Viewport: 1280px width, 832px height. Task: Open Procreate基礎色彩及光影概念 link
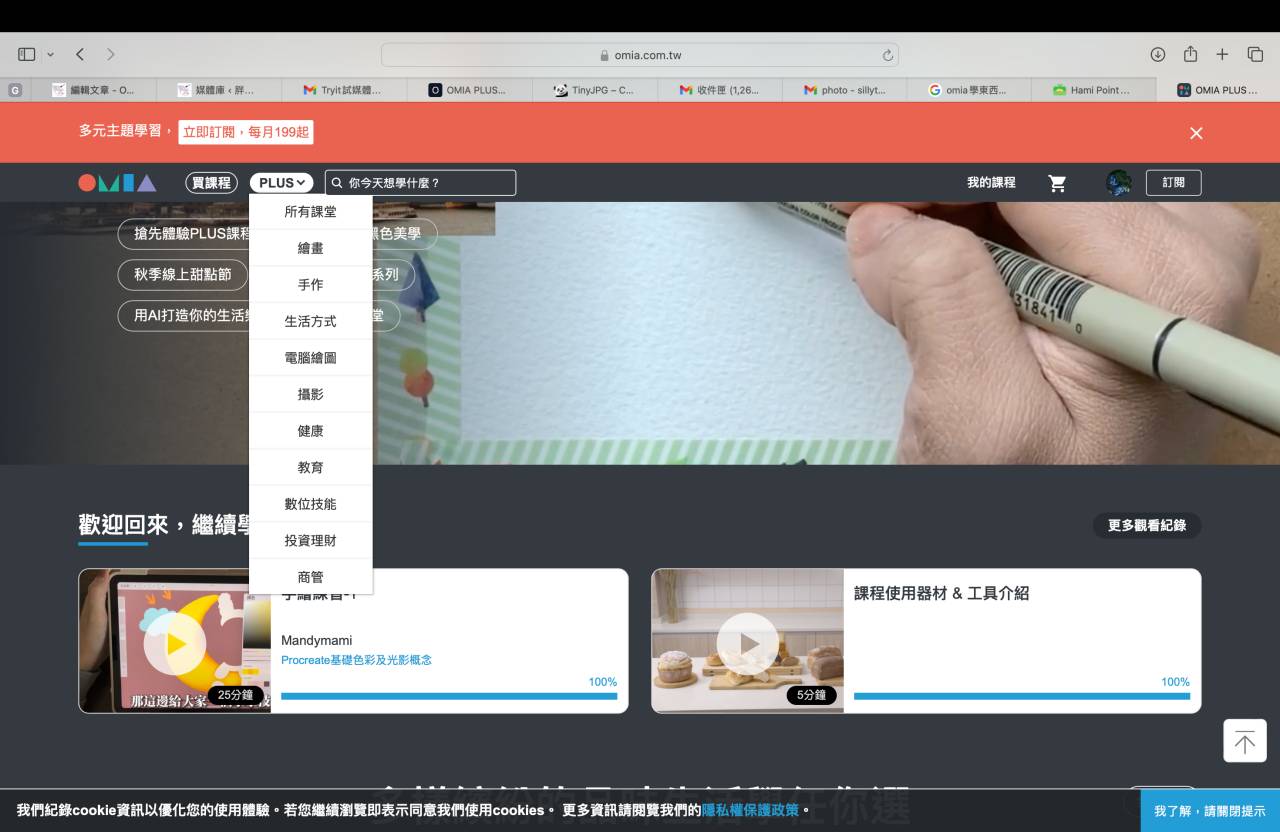(356, 660)
